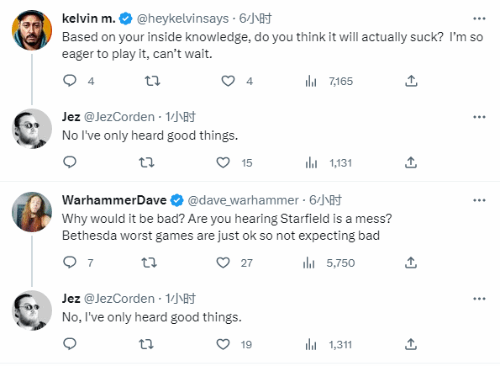Screen dimensions: 500x366
Task: Reply to WarhammerDave's tweet with 7 replies
Action: point(70,263)
